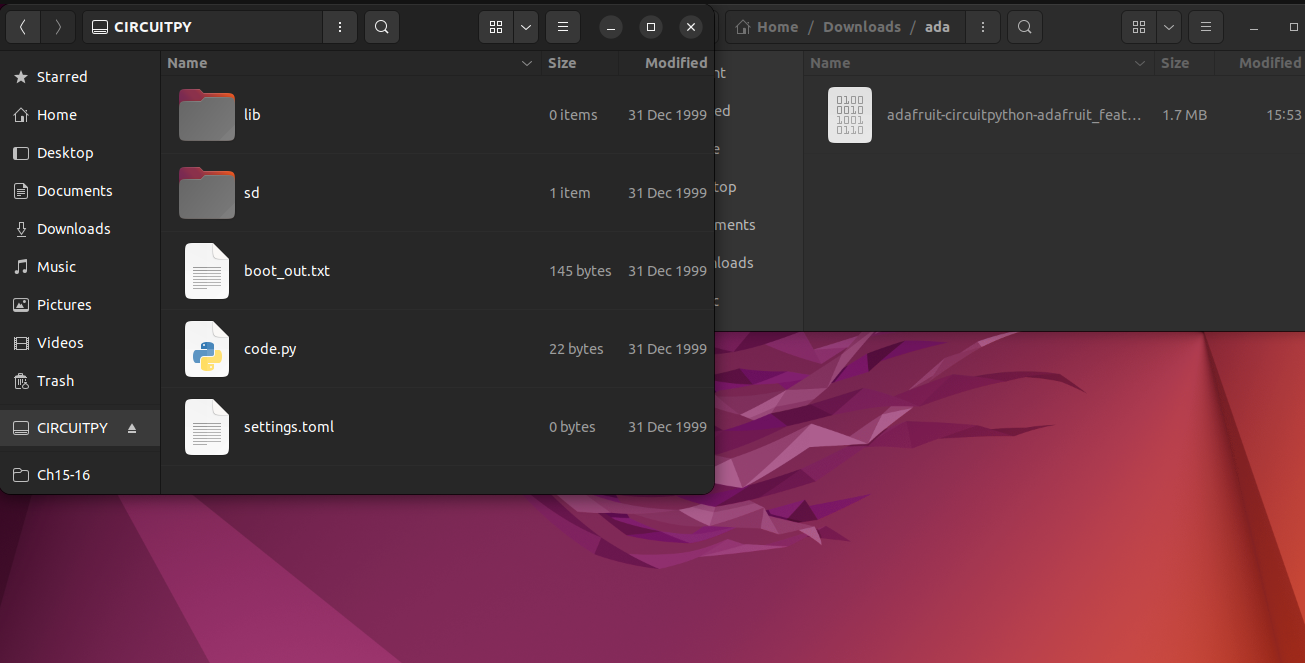Click the forward navigation arrow in CIRCUITPY window
Image resolution: width=1305 pixels, height=663 pixels.
[x=58, y=27]
